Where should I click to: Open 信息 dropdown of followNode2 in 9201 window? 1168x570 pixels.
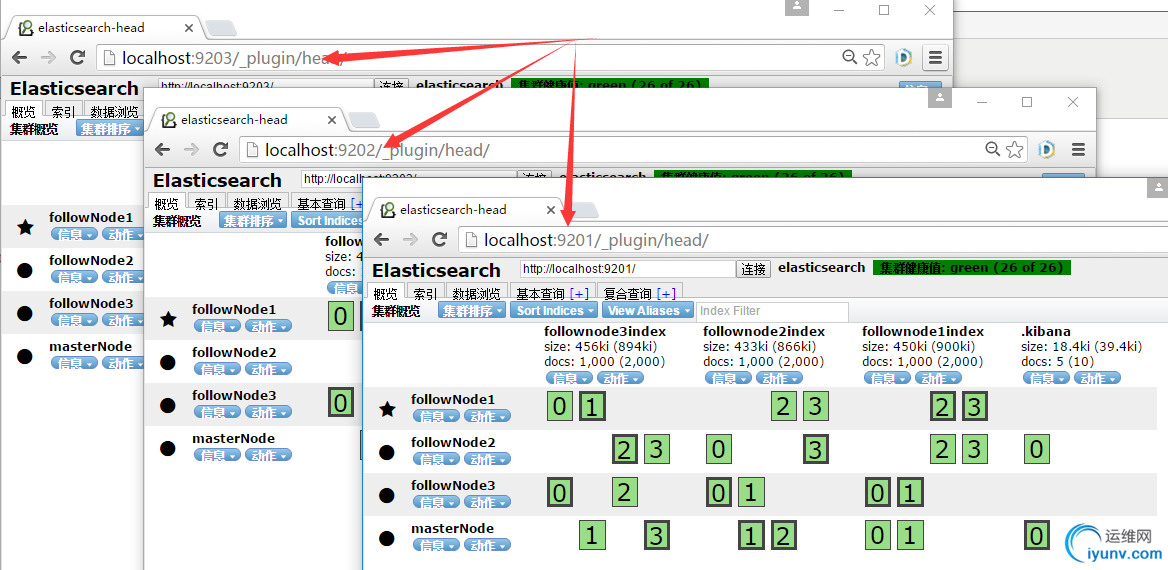(x=436, y=458)
